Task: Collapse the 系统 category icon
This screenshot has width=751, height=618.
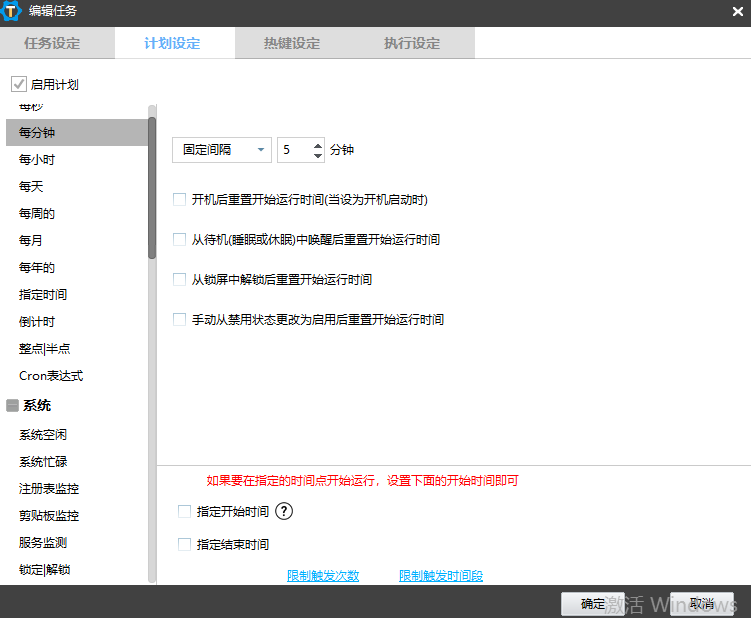Action: [x=13, y=406]
